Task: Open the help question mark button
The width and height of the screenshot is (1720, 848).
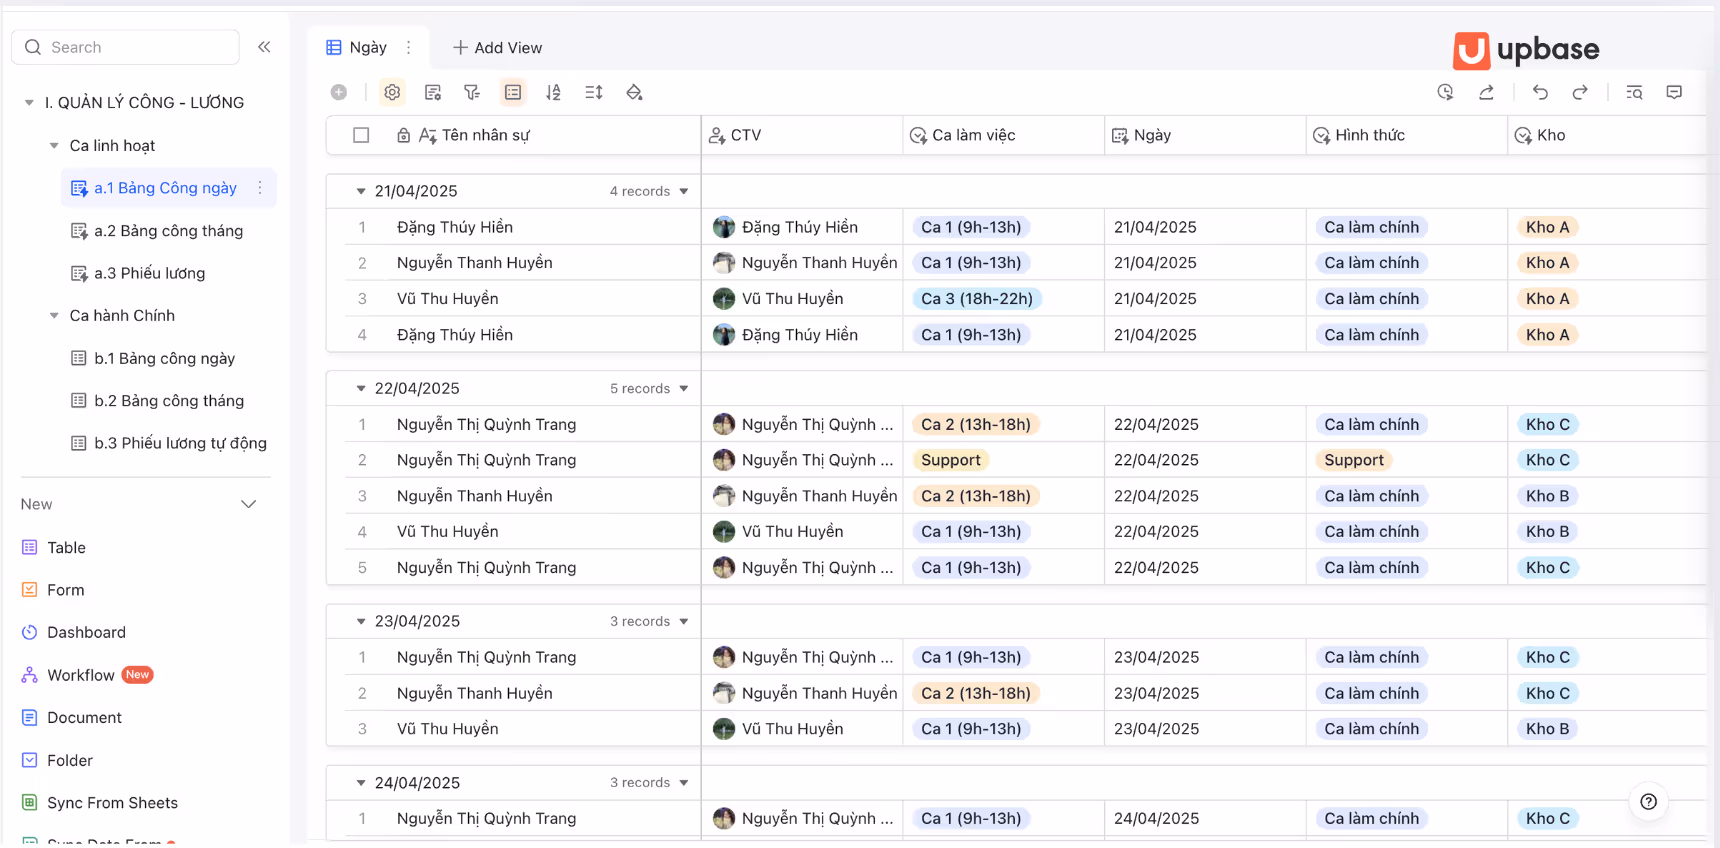Action: point(1649,801)
